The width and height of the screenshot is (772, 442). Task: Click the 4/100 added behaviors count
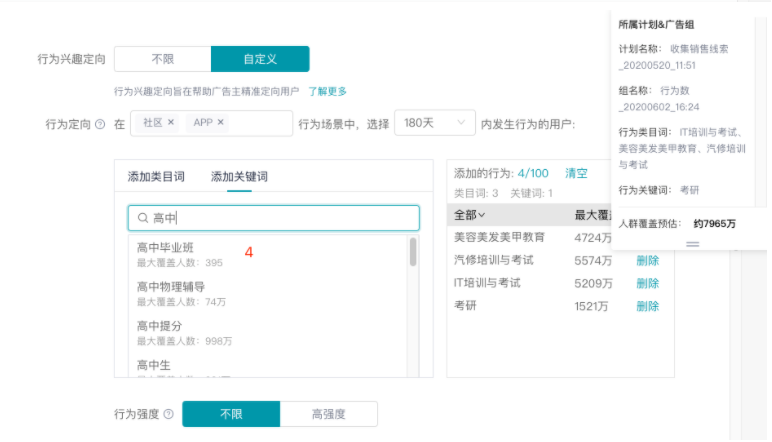[533, 173]
